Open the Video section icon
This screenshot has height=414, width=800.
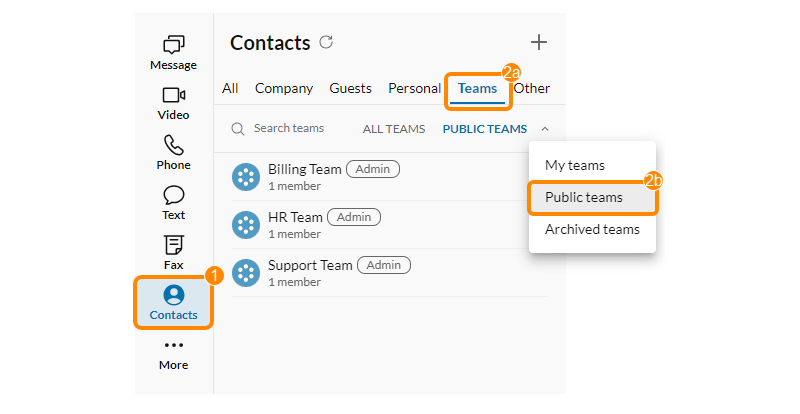point(173,95)
